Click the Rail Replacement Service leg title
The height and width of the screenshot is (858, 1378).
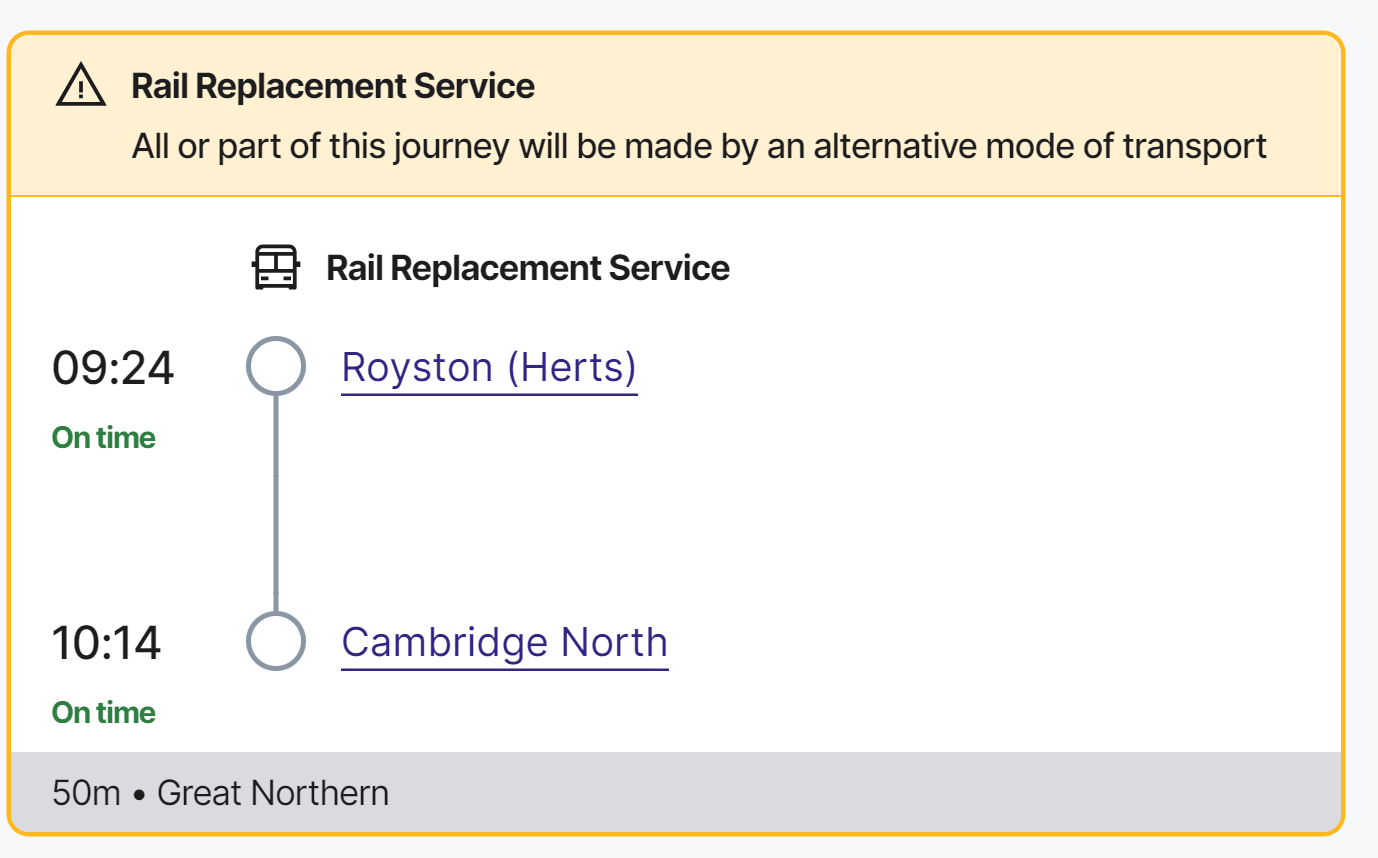click(x=528, y=268)
